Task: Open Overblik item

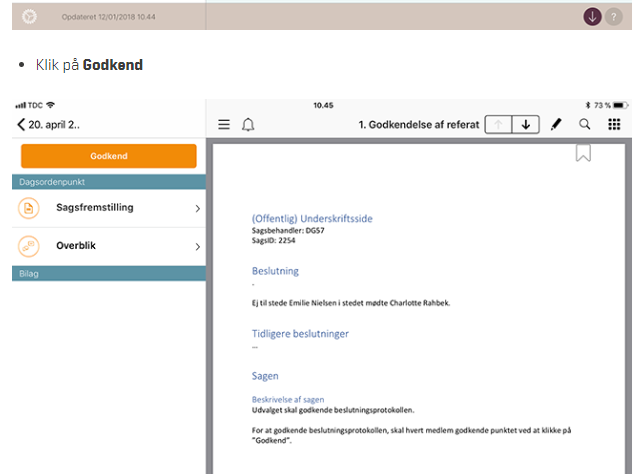Action: click(77, 246)
